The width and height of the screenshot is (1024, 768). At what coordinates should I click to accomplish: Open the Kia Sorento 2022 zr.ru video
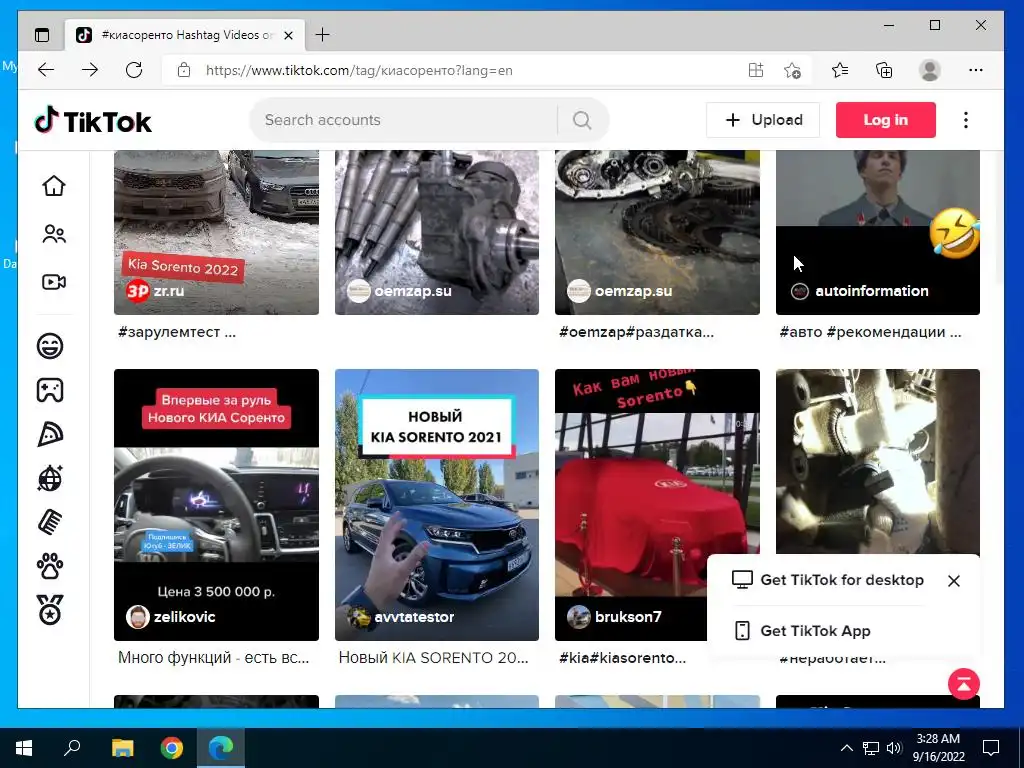216,232
